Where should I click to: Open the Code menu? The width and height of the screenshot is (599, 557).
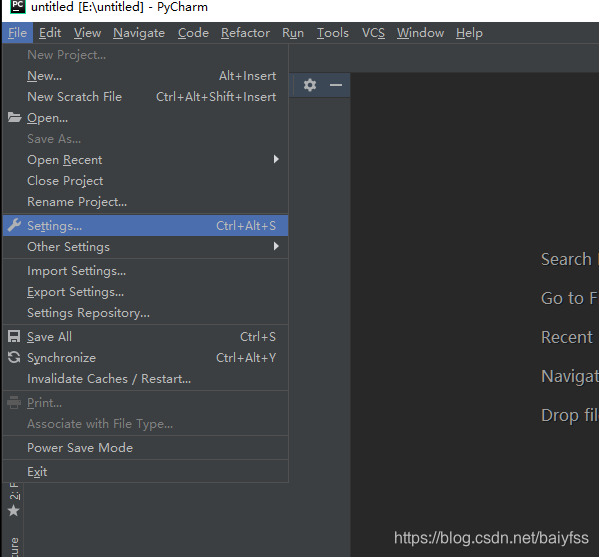[193, 33]
